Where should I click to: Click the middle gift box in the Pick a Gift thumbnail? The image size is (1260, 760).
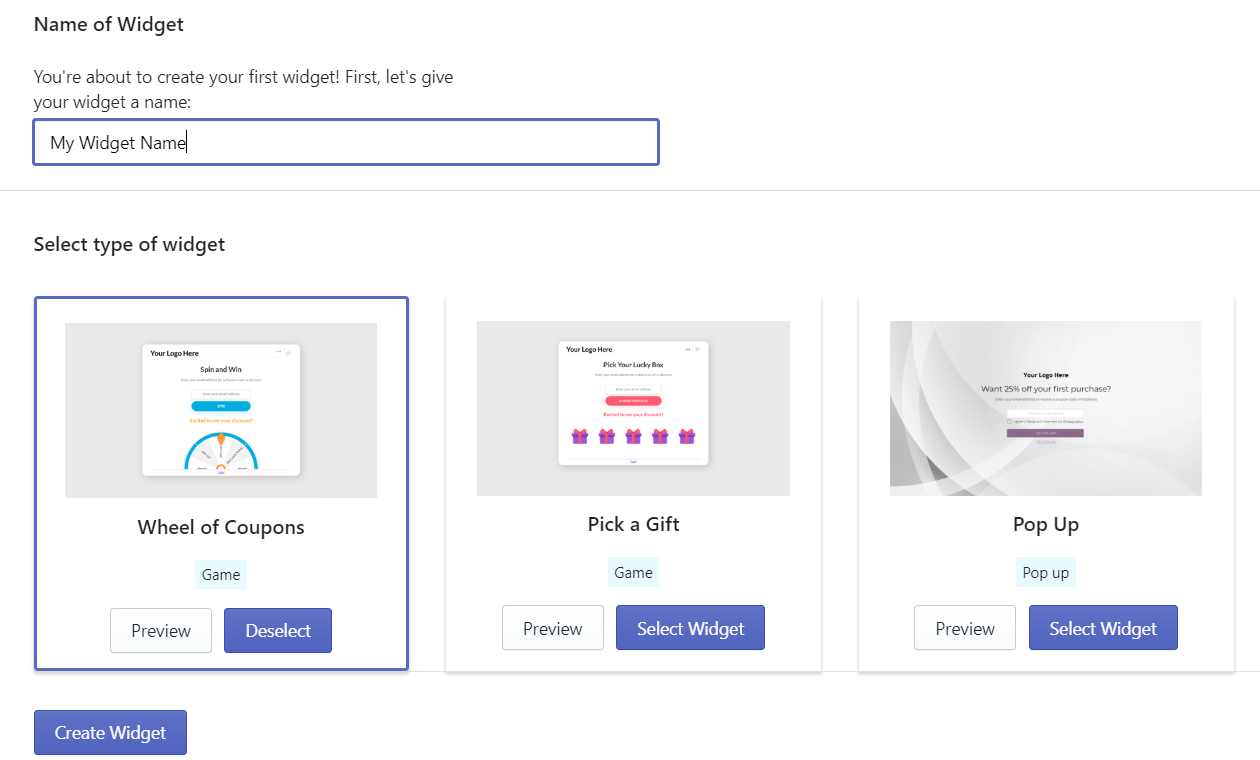633,436
